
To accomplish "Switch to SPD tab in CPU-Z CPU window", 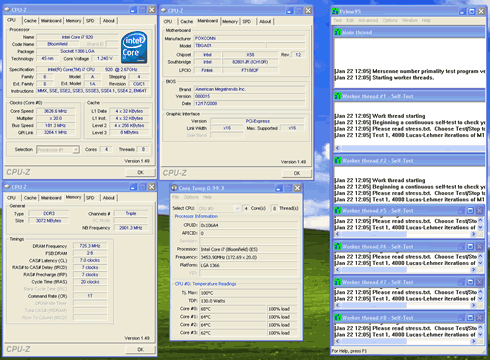I will 90,21.
